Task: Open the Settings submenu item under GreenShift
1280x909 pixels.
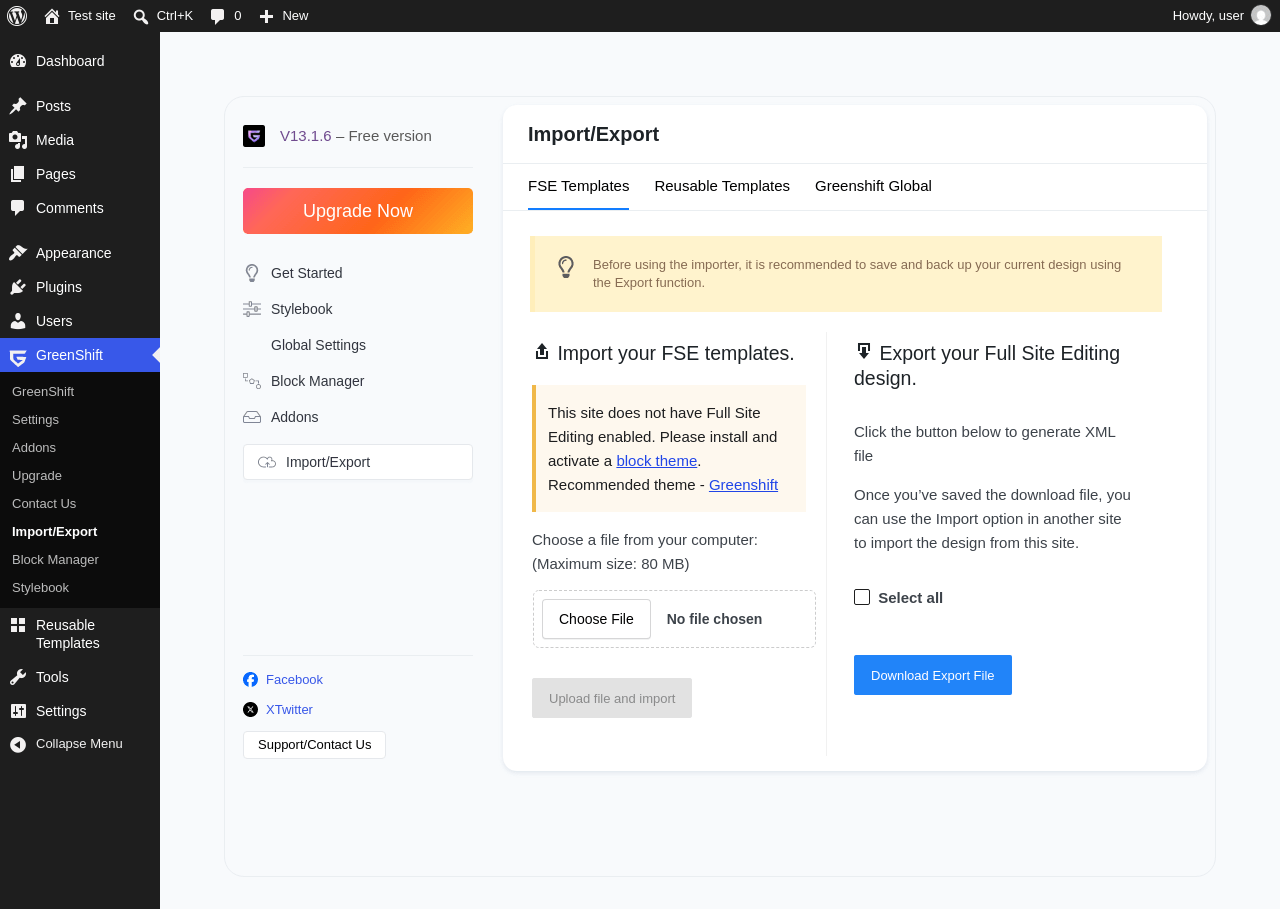Action: pos(35,420)
